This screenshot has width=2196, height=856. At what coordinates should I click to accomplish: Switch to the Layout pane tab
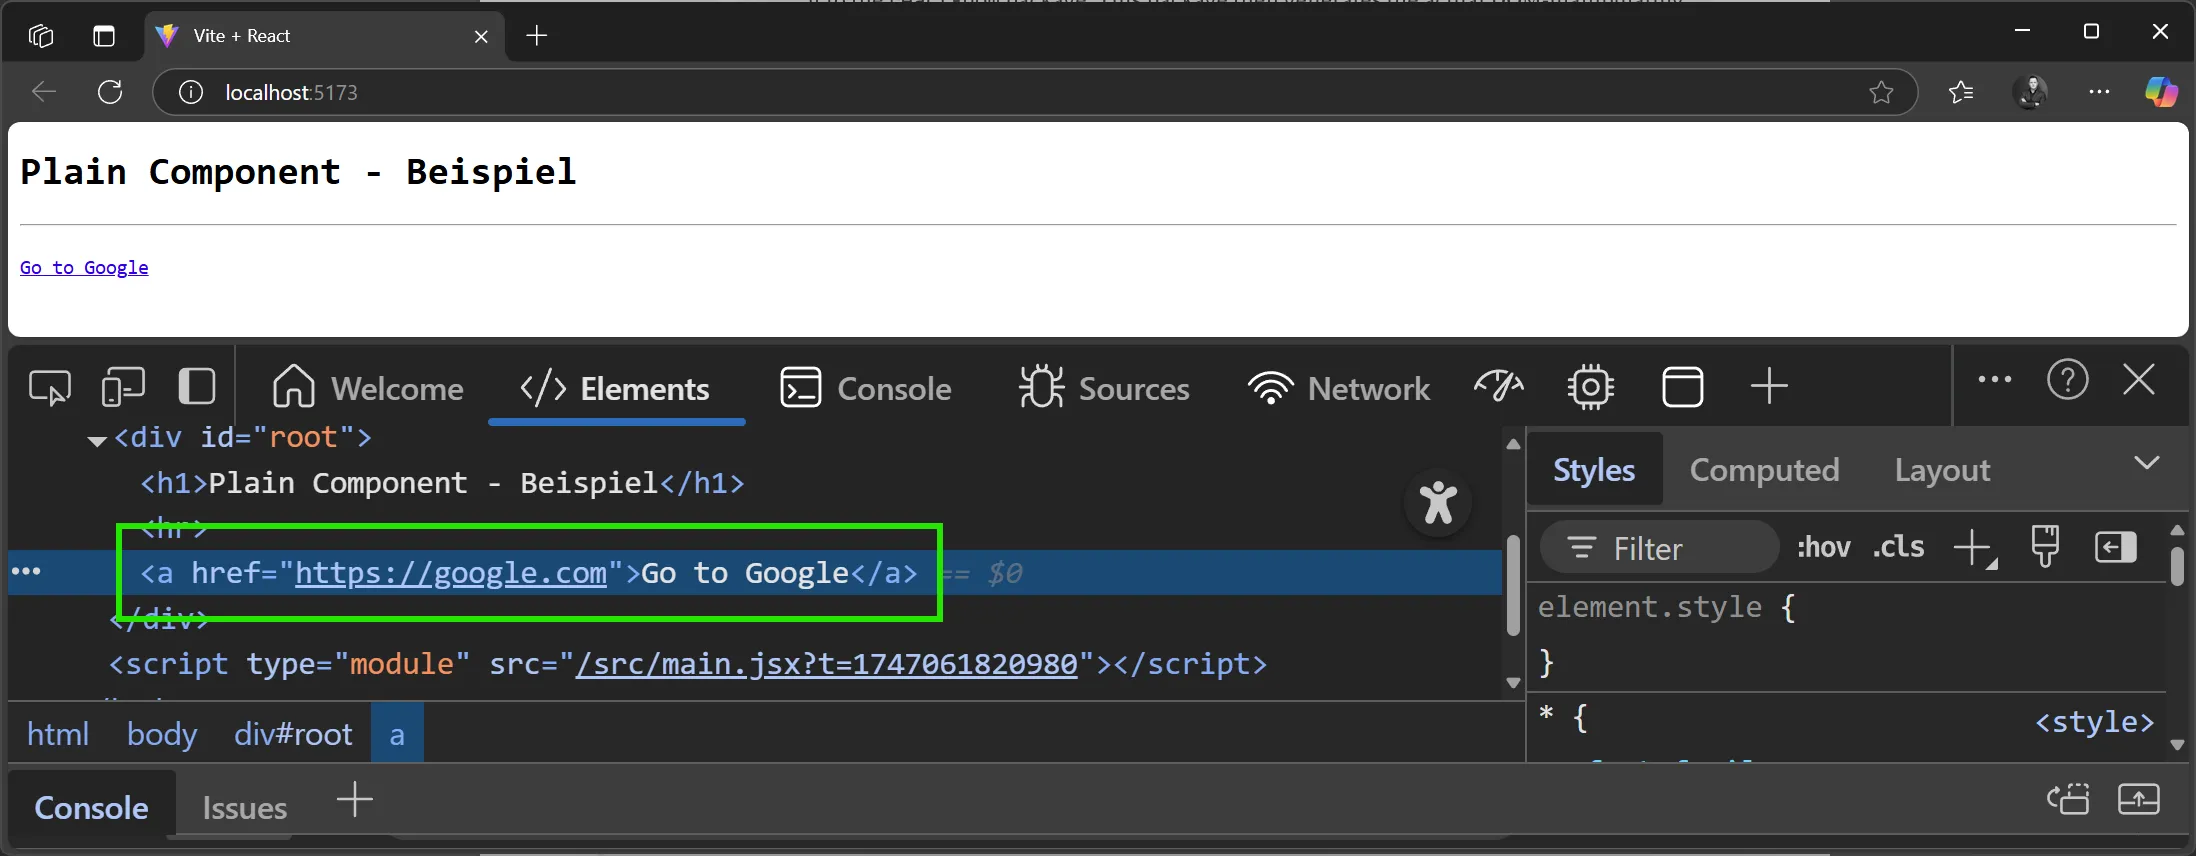[x=1942, y=469]
